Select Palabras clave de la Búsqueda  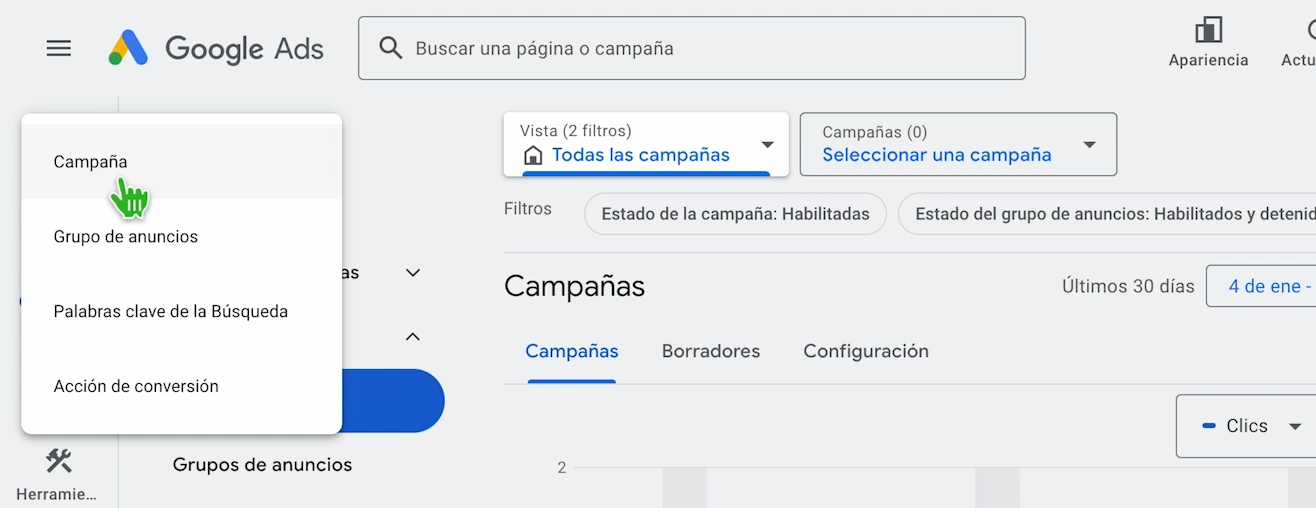click(x=171, y=312)
